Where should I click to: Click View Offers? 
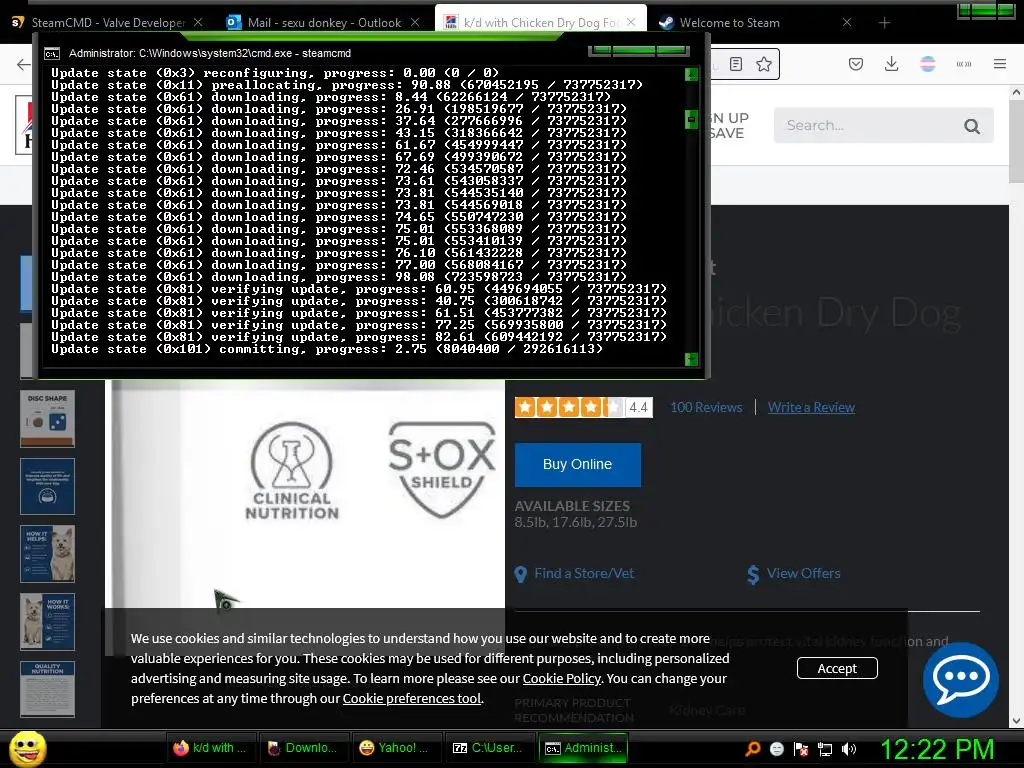(x=793, y=573)
